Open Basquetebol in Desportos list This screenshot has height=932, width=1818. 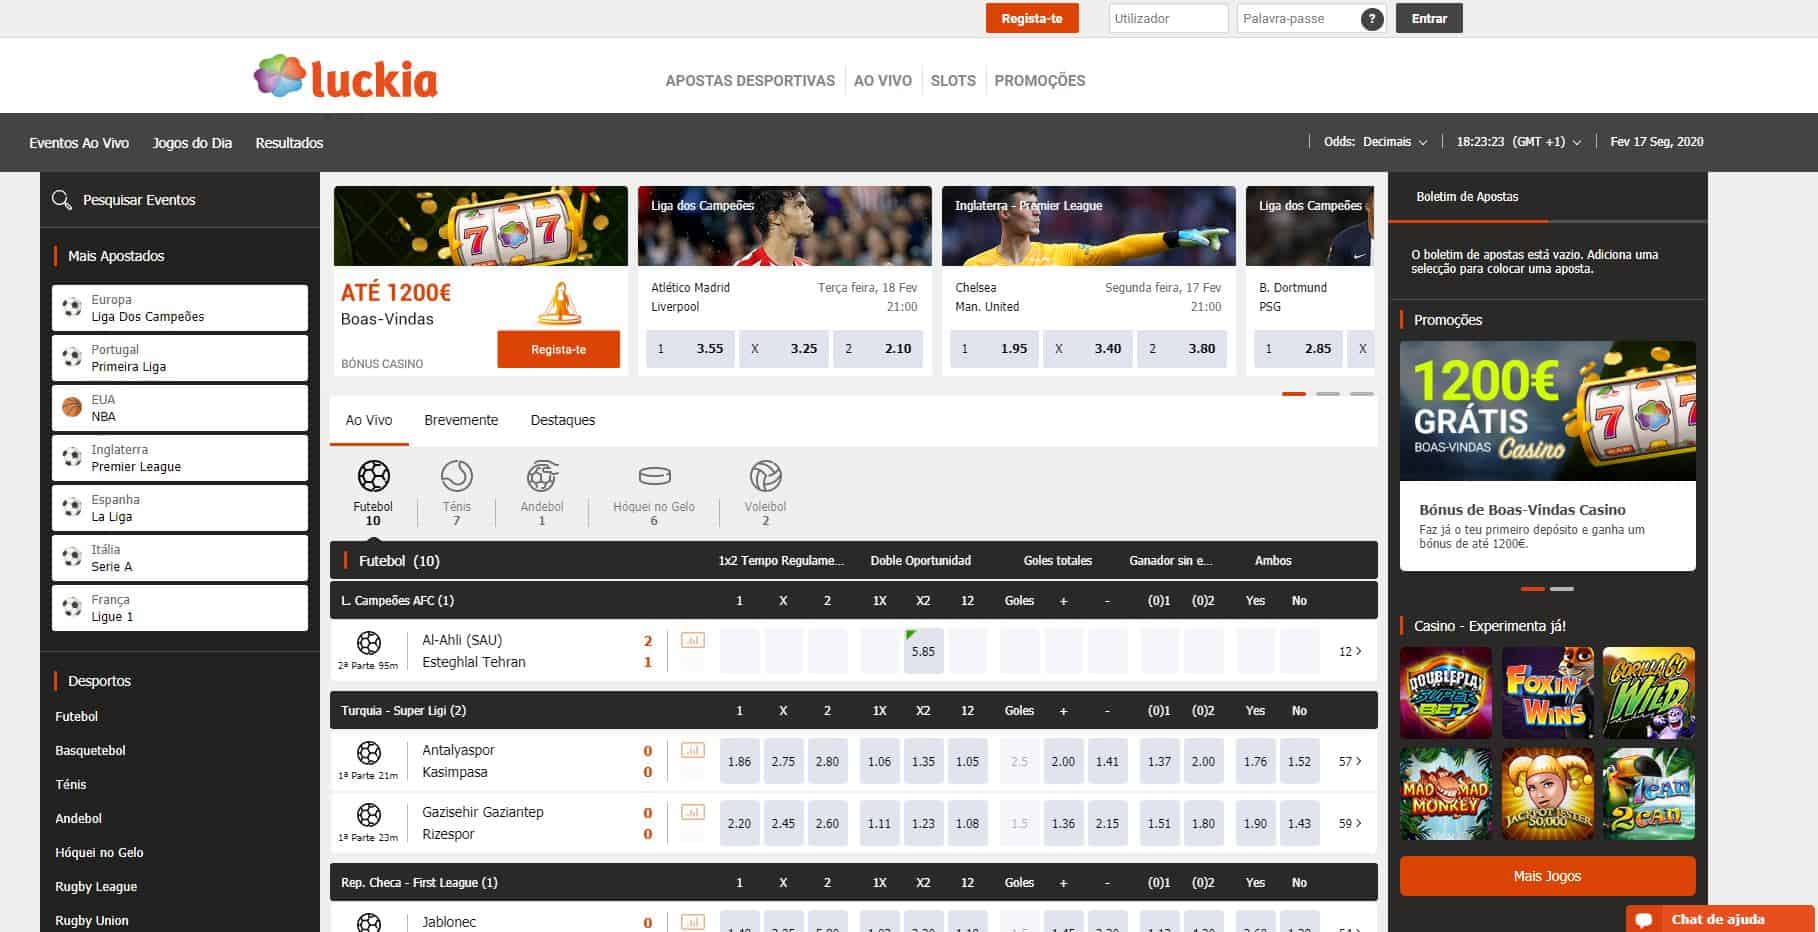coord(90,750)
